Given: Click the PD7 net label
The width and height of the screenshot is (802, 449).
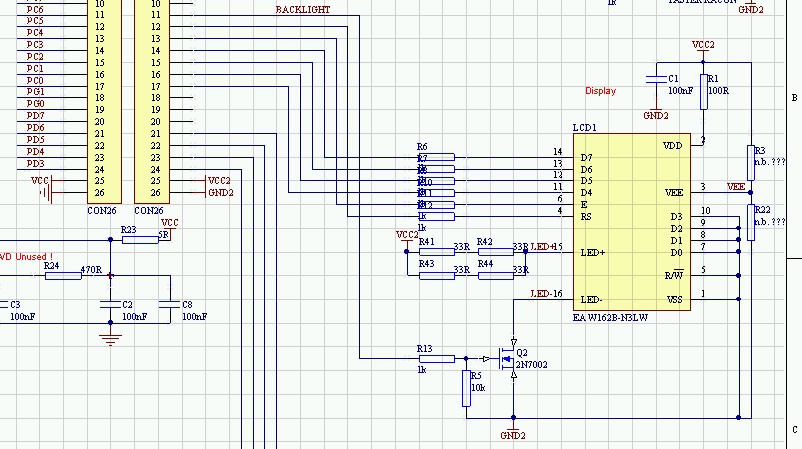Looking at the screenshot, I should 35,116.
